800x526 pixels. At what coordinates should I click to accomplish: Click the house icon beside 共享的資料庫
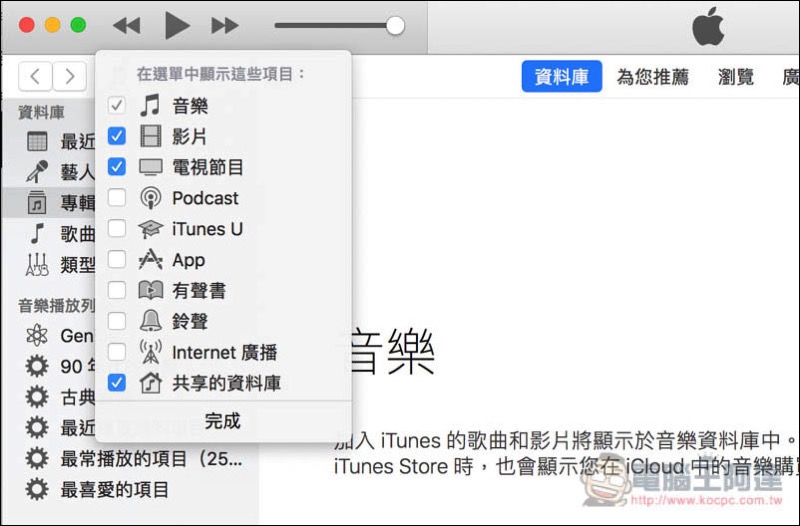tap(151, 383)
